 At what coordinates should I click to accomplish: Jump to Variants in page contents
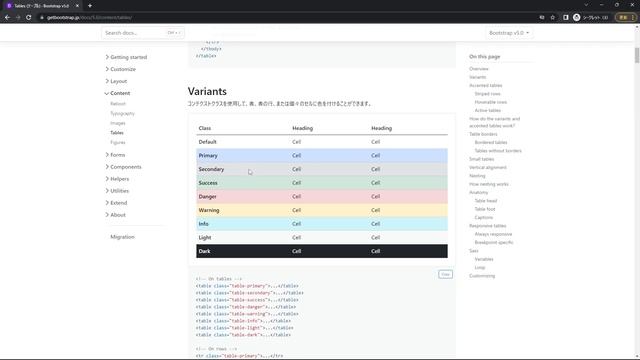[x=478, y=77]
